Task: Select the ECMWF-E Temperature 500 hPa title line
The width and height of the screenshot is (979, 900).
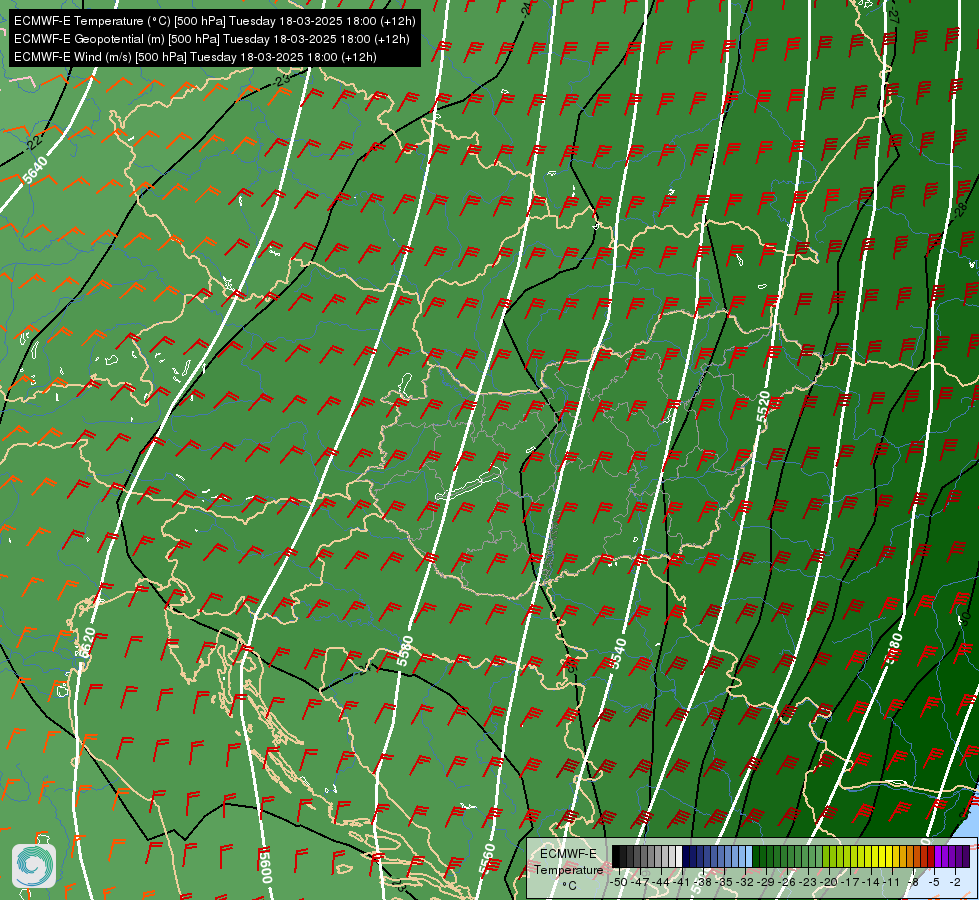Action: pyautogui.click(x=214, y=21)
